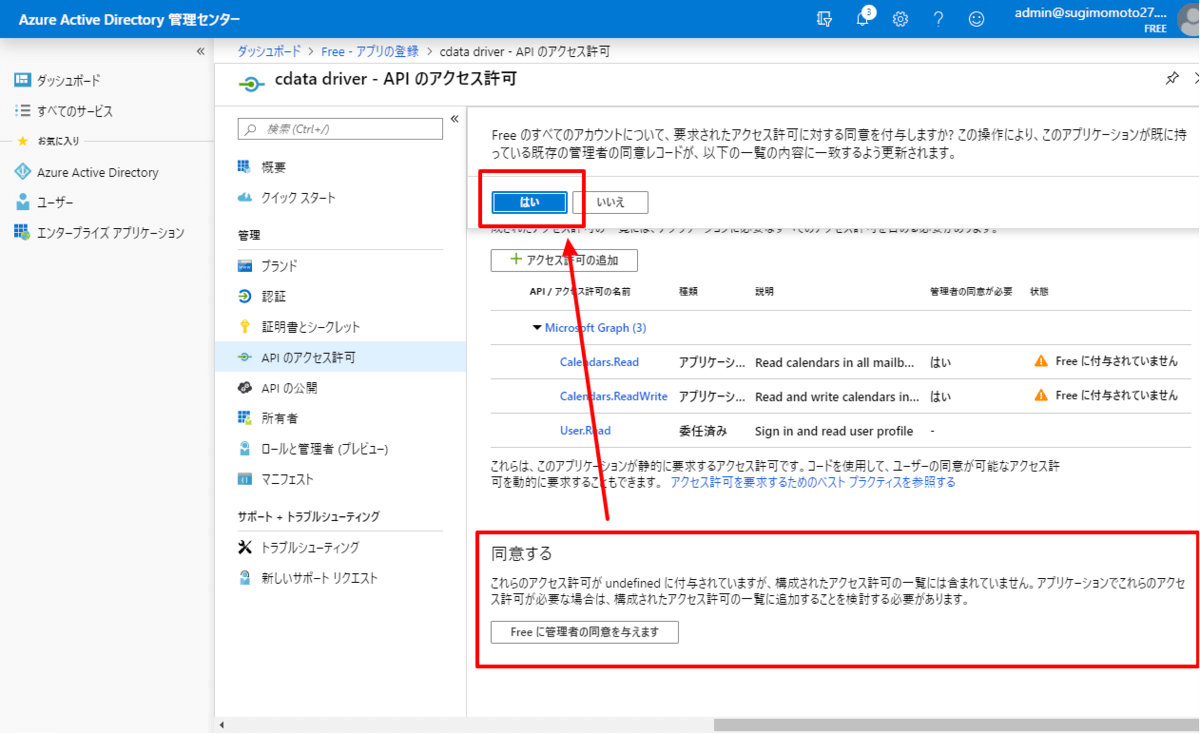Click the Roles and administrators icon

point(245,449)
